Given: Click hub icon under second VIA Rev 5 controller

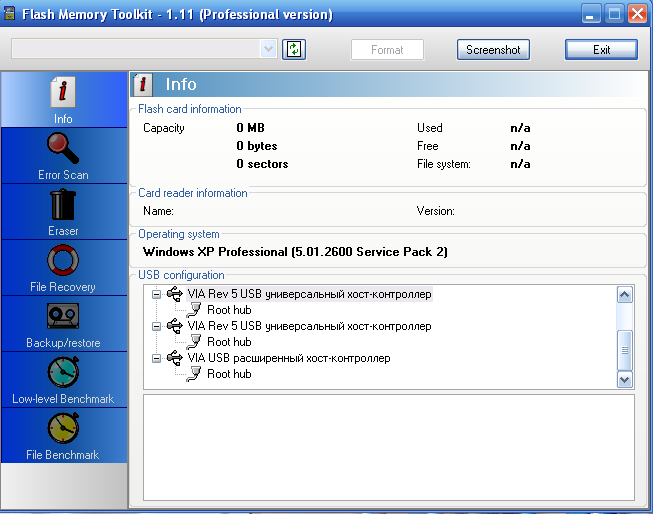Looking at the screenshot, I should click(x=194, y=342).
